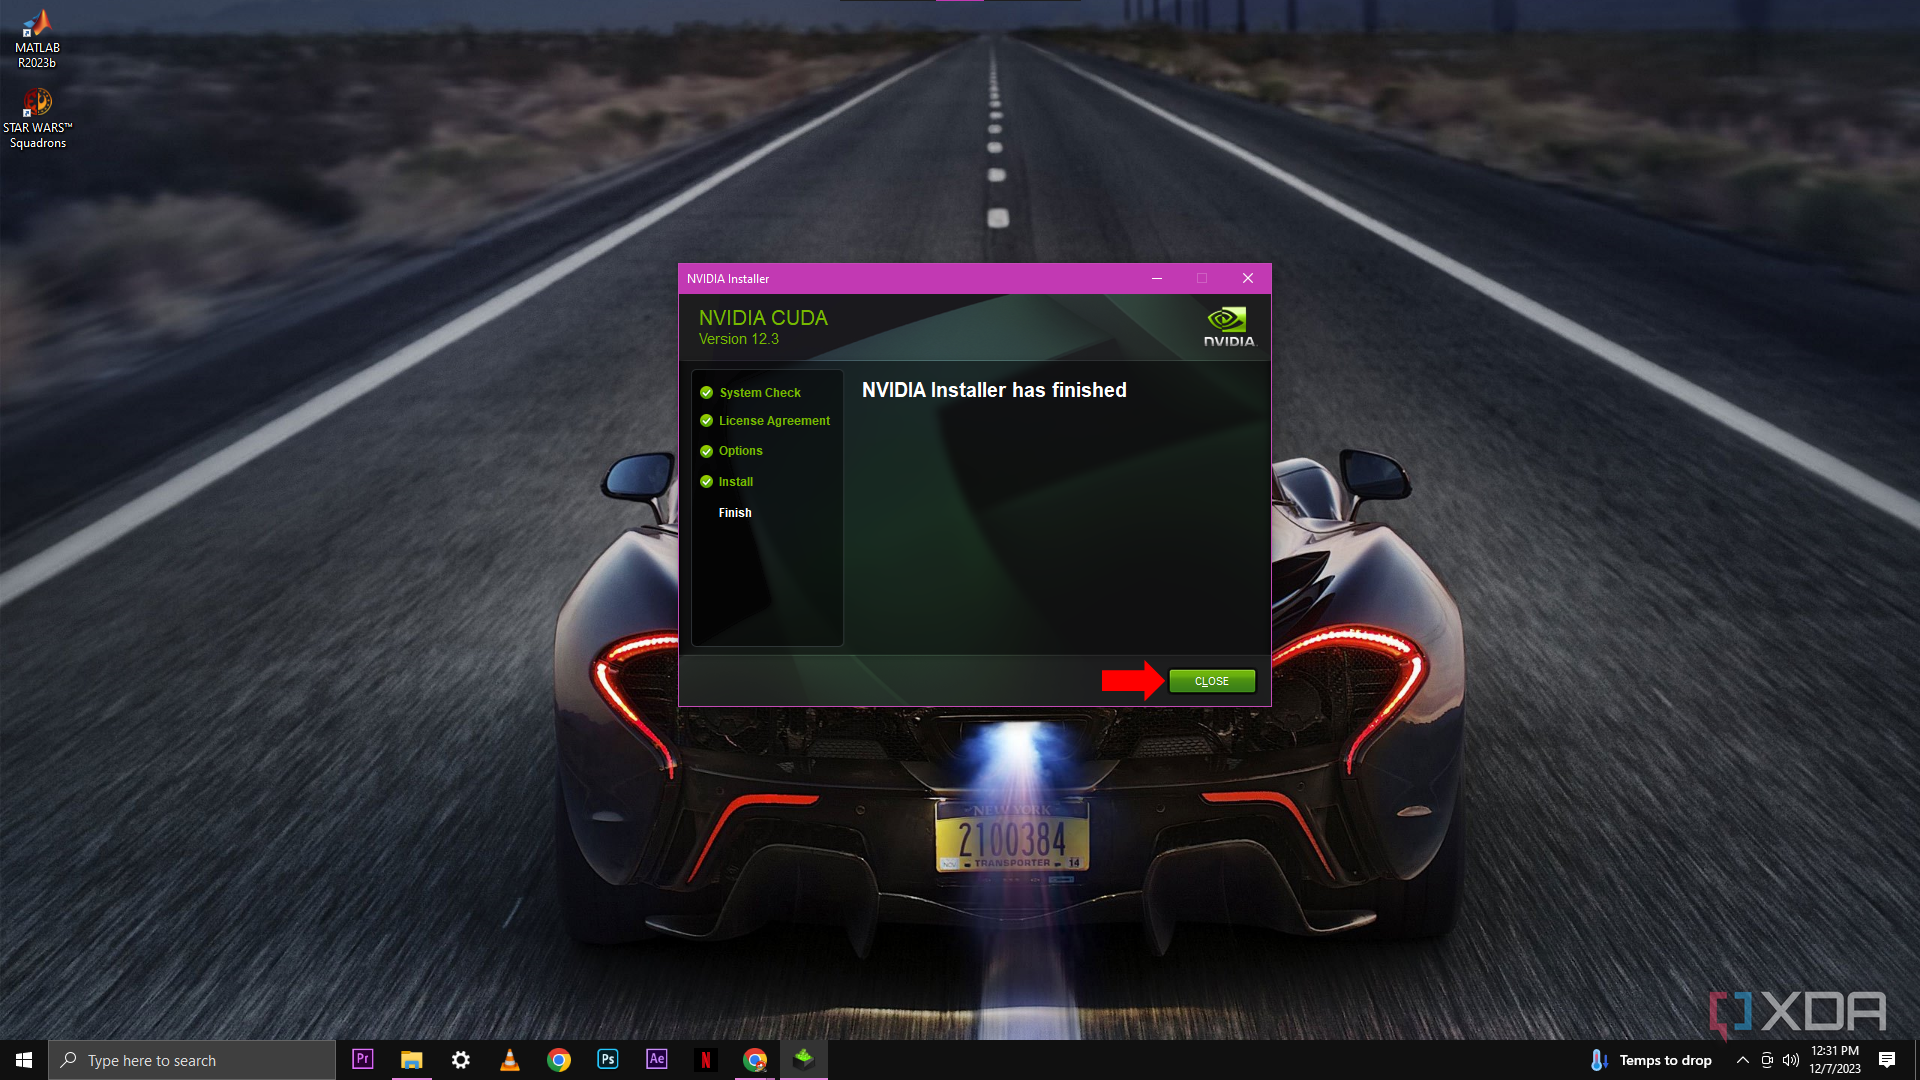The height and width of the screenshot is (1080, 1920).
Task: Click the green checkmark beside the Install step
Action: point(706,481)
